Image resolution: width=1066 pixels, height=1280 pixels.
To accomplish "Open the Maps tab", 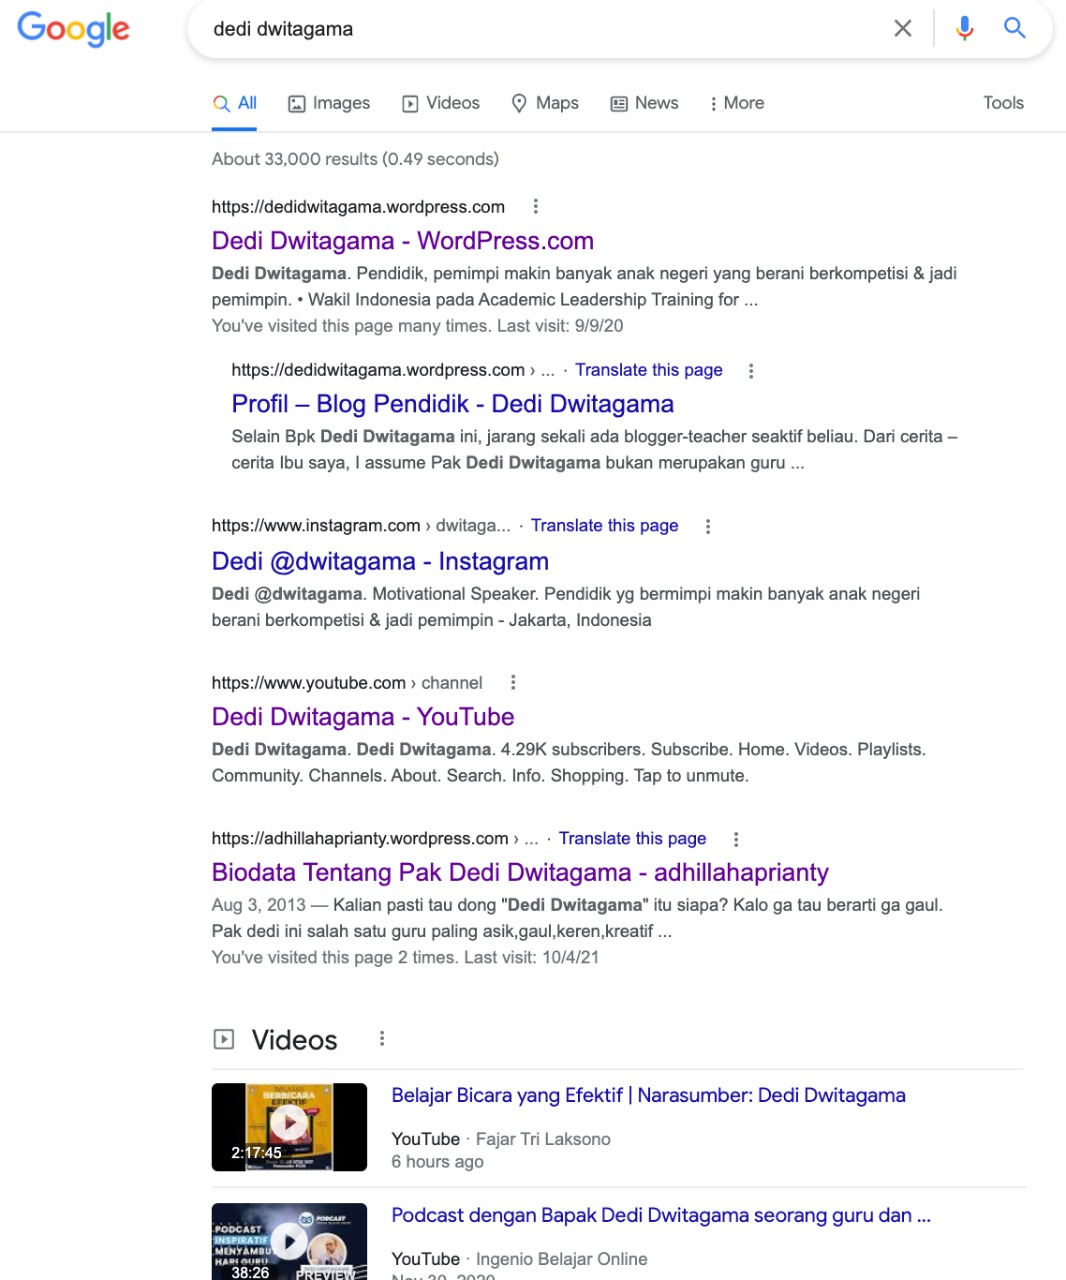I will point(545,103).
